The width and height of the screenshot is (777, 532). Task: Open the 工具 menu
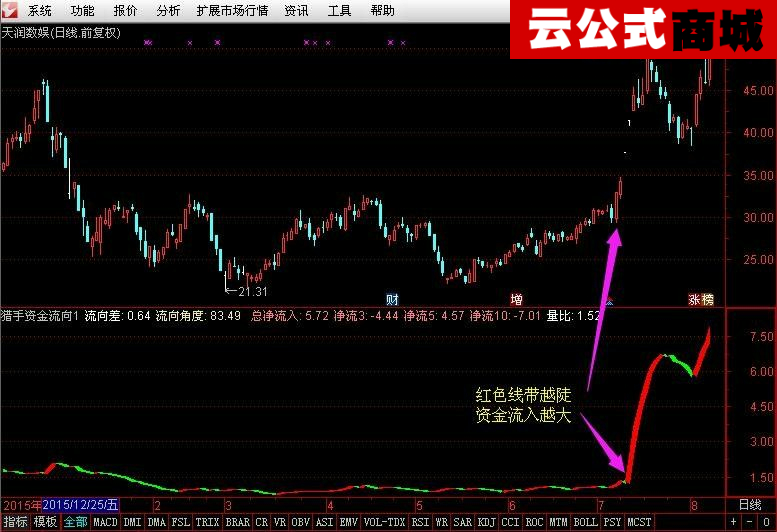339,10
